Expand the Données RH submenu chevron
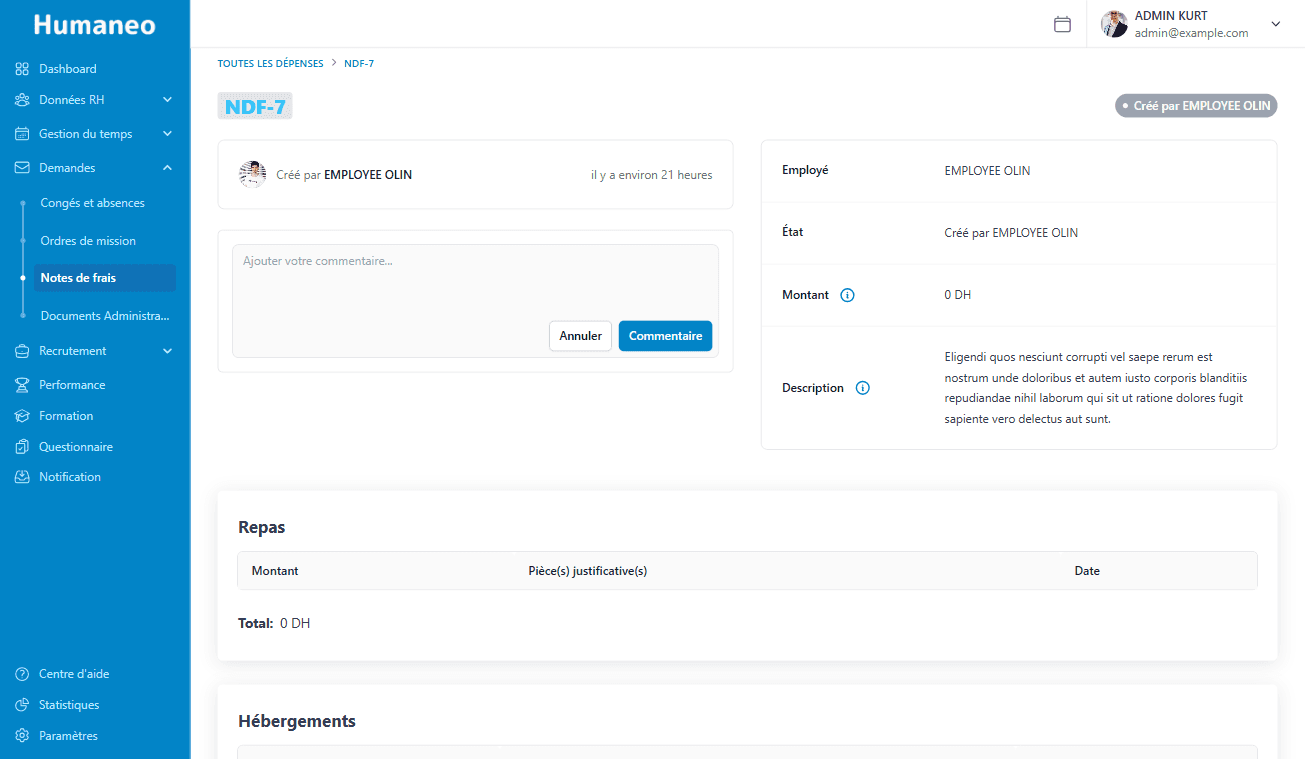This screenshot has width=1305, height=759. pyautogui.click(x=167, y=100)
